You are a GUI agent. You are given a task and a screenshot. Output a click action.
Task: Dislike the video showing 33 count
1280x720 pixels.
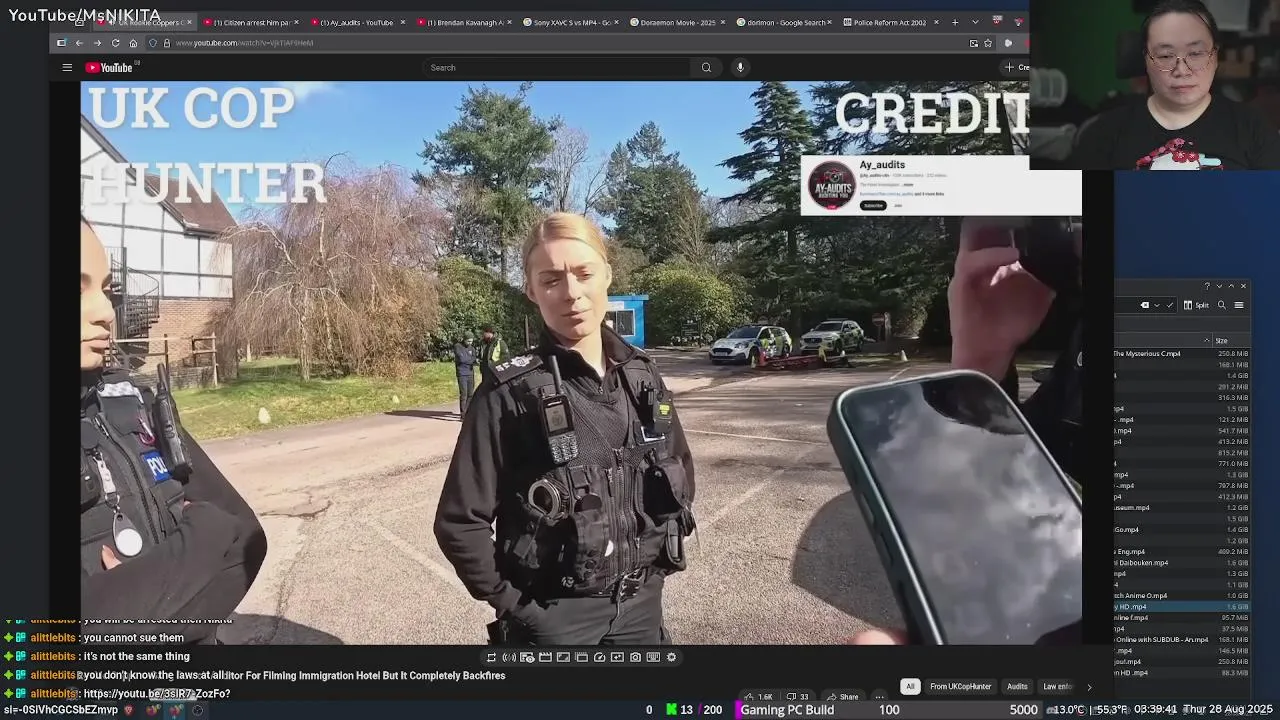tap(797, 697)
